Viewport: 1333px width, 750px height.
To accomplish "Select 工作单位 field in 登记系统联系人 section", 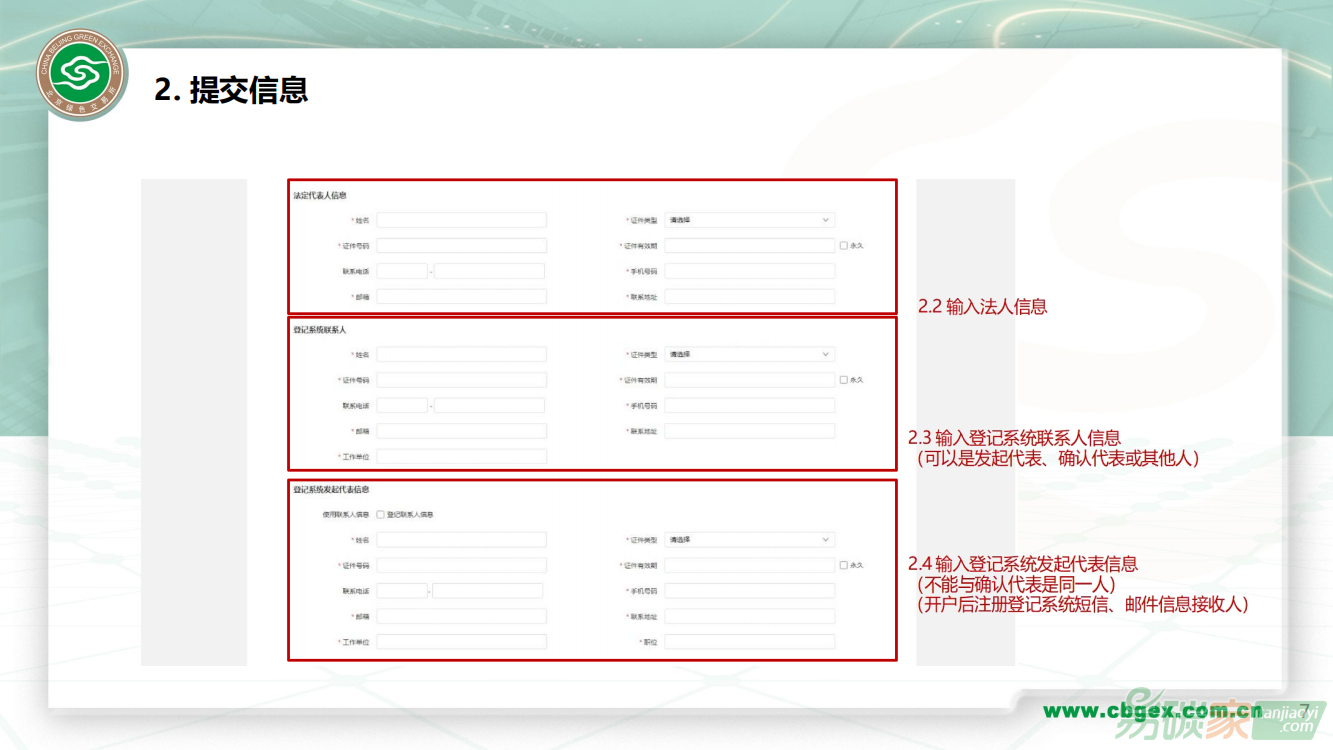I will 461,457.
